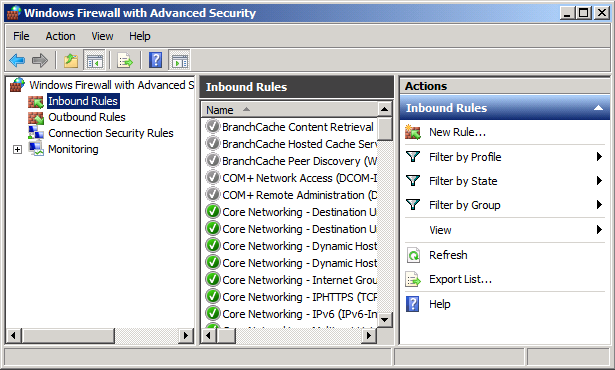Click the Outbound Rules brick wall icon

point(36,117)
